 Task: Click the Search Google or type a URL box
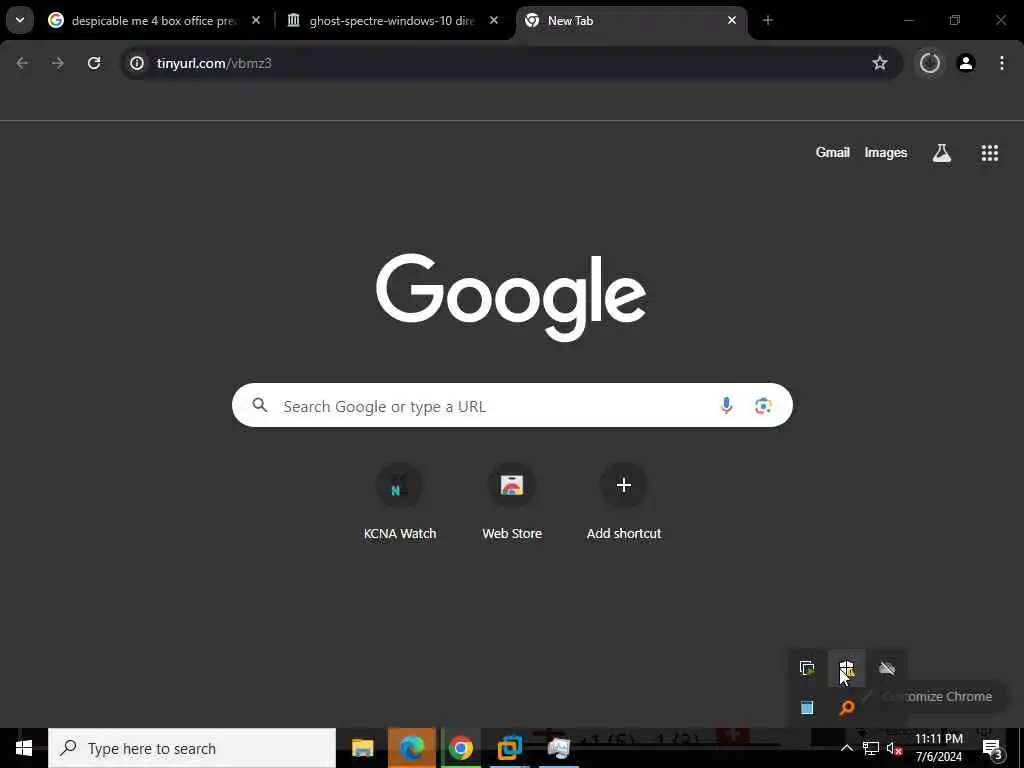[512, 406]
